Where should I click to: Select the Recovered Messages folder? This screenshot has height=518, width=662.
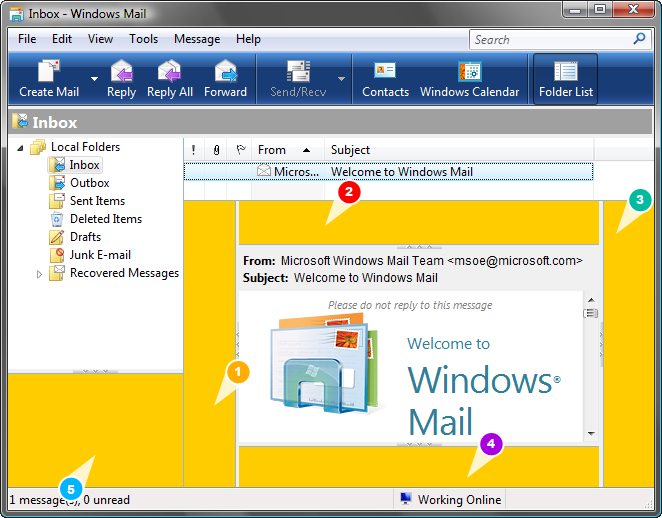[x=124, y=273]
